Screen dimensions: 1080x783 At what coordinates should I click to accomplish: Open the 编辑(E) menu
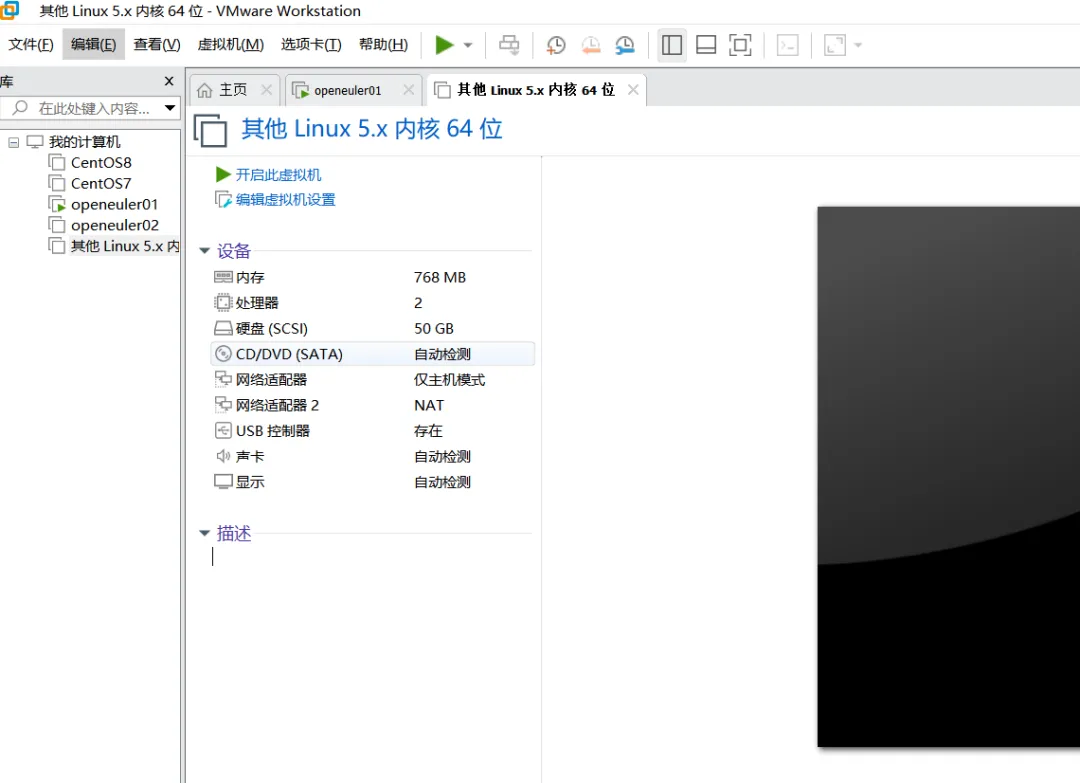click(x=94, y=45)
